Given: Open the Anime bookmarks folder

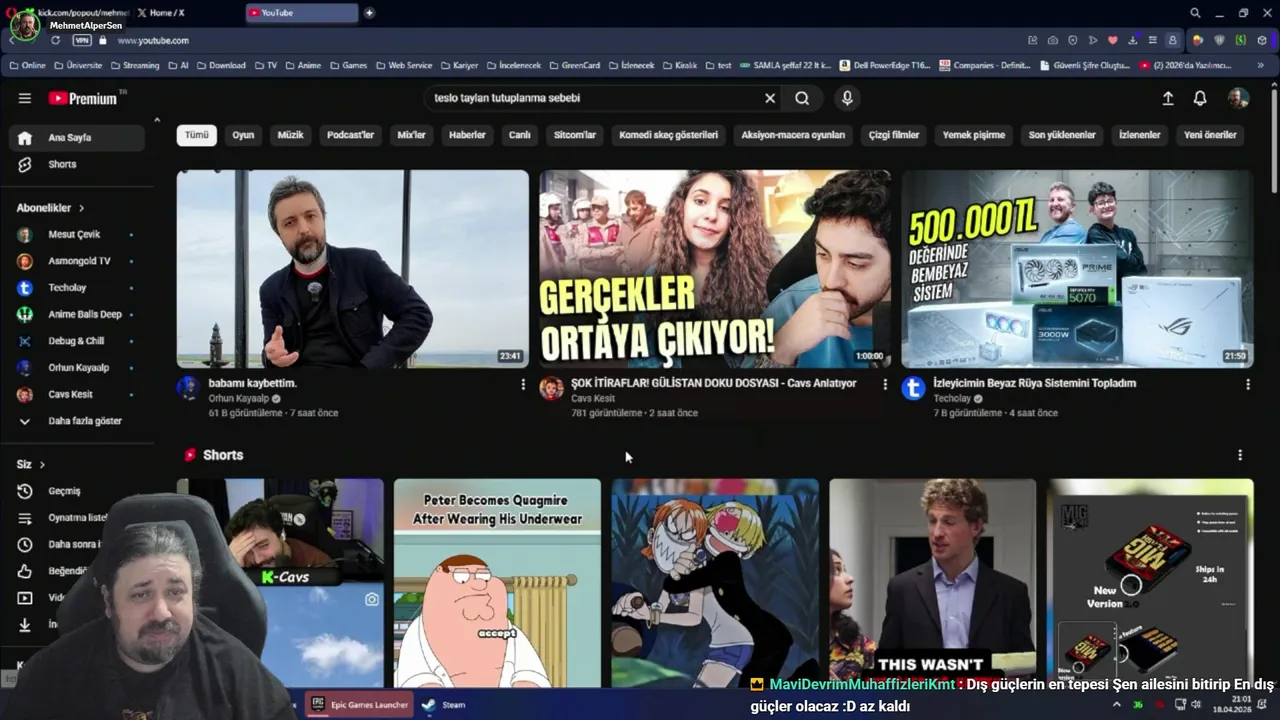Looking at the screenshot, I should (x=303, y=65).
